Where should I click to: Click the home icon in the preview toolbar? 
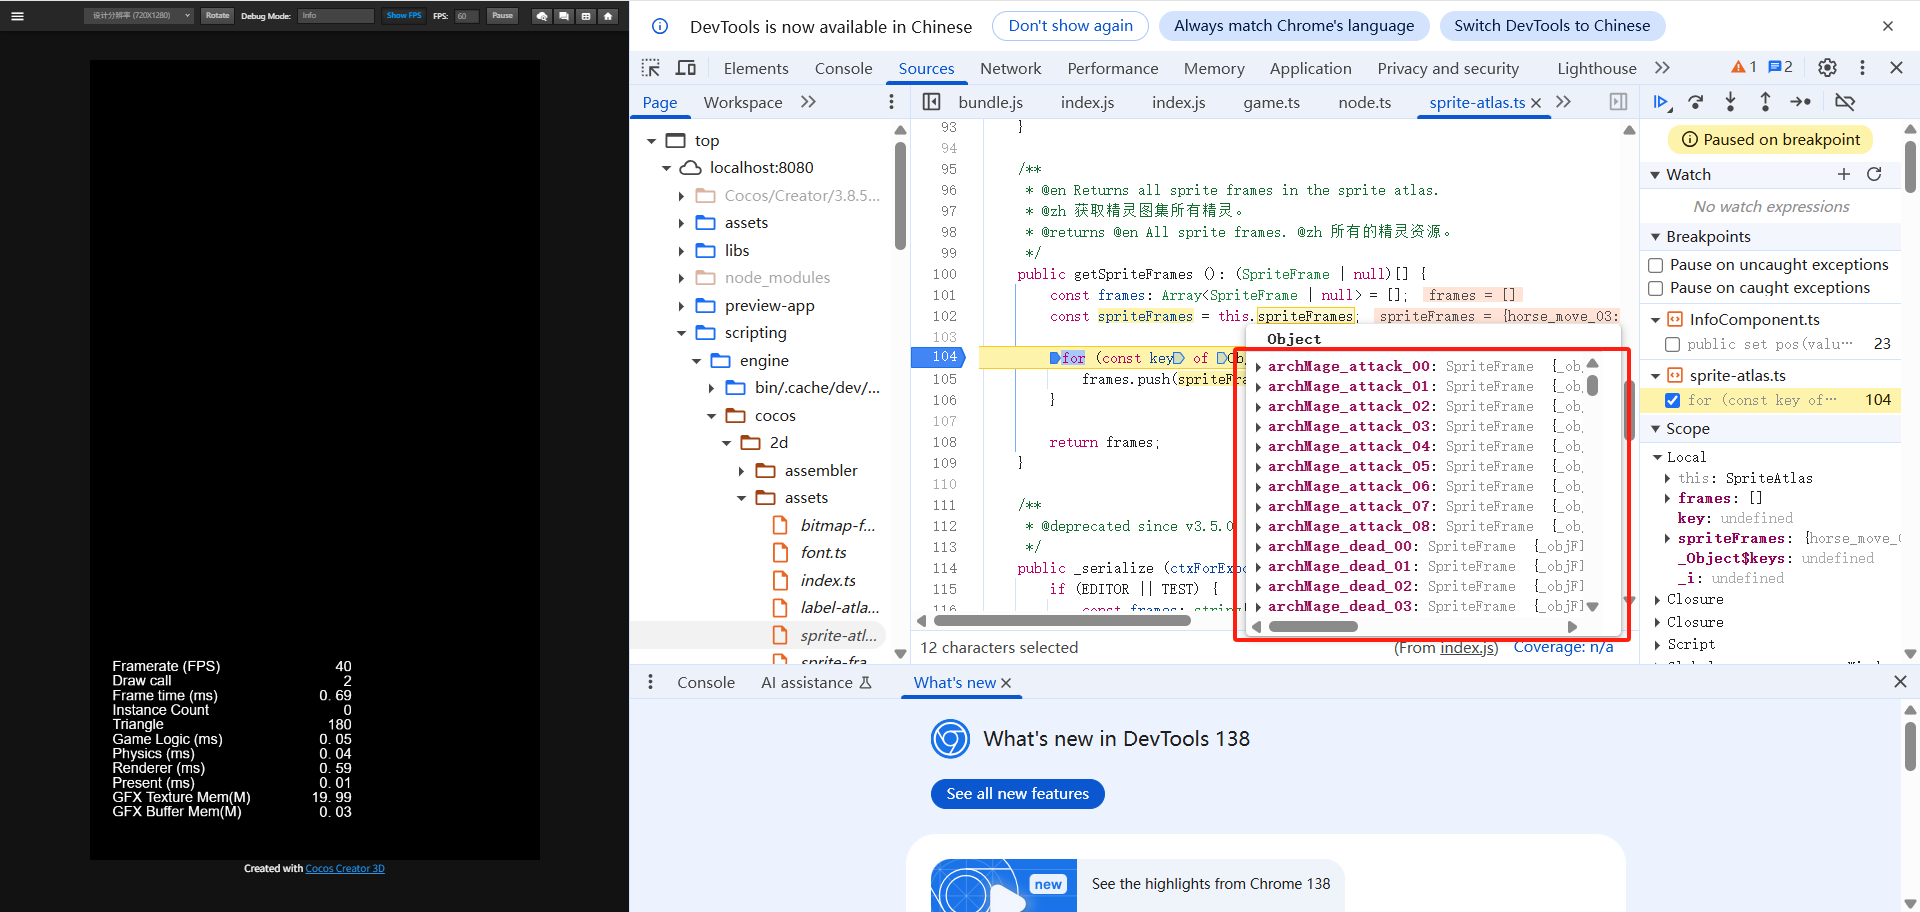coord(608,16)
